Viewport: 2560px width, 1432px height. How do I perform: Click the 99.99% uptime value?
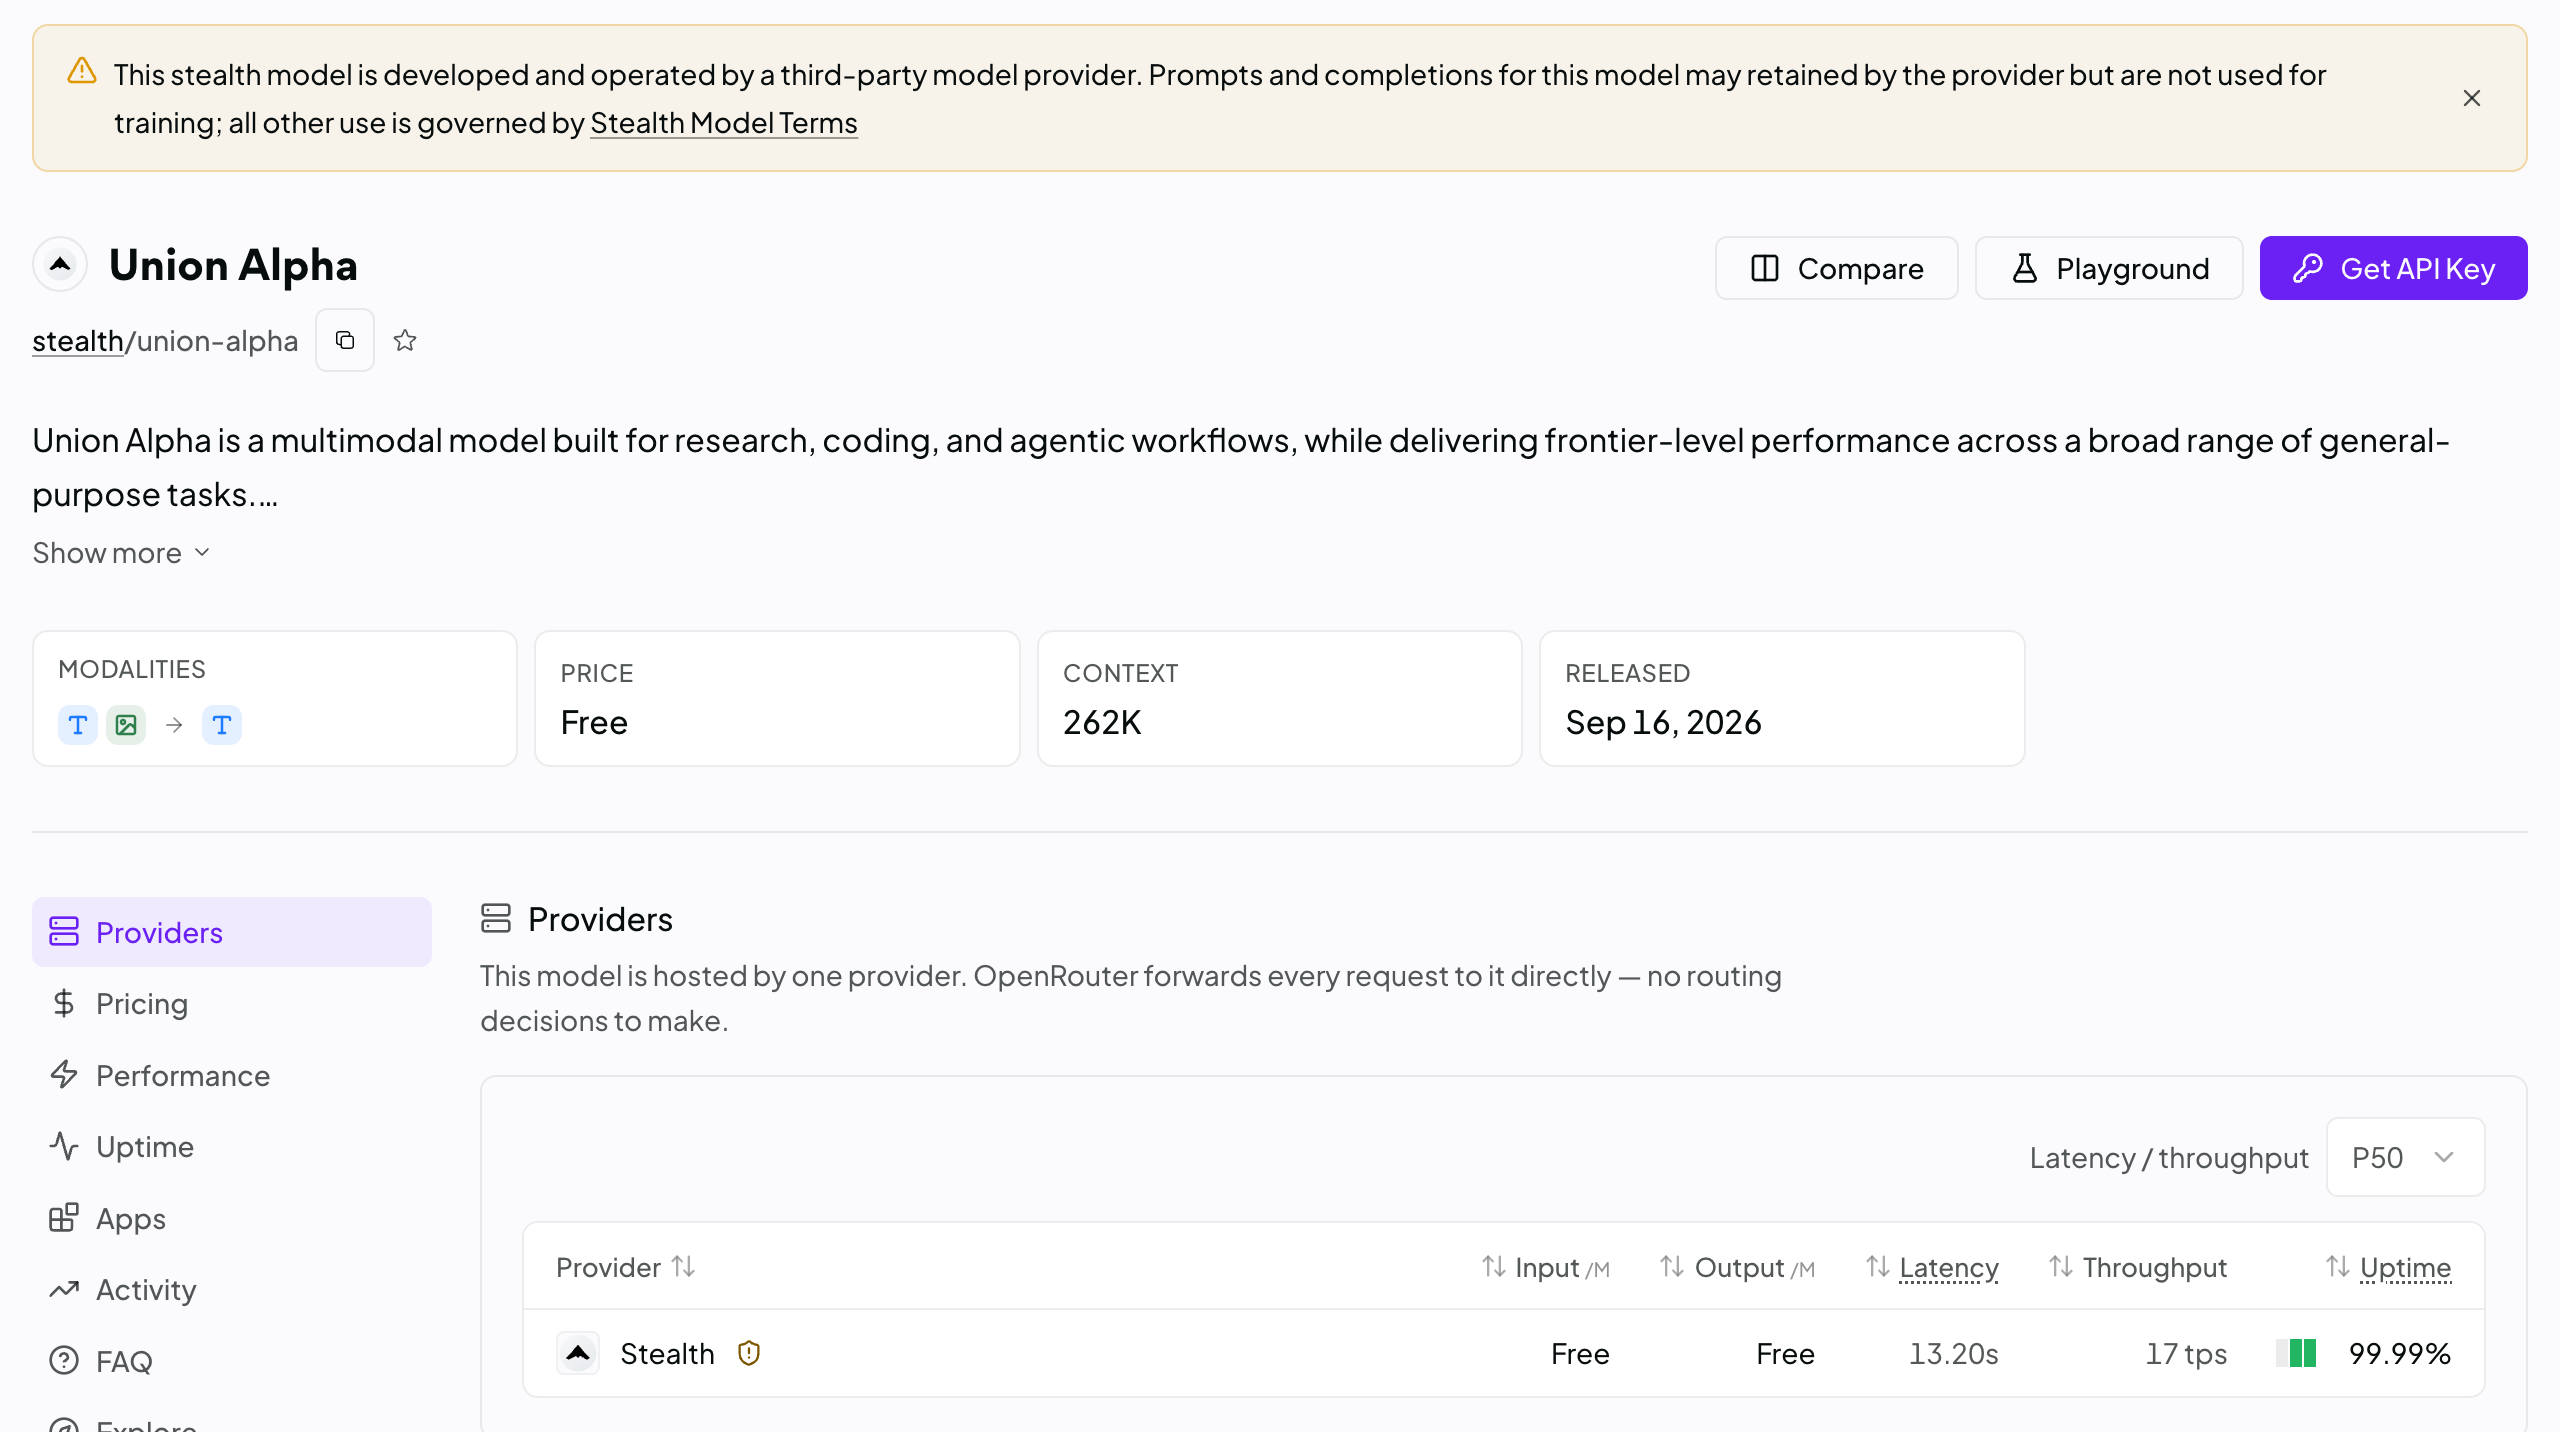click(2400, 1353)
